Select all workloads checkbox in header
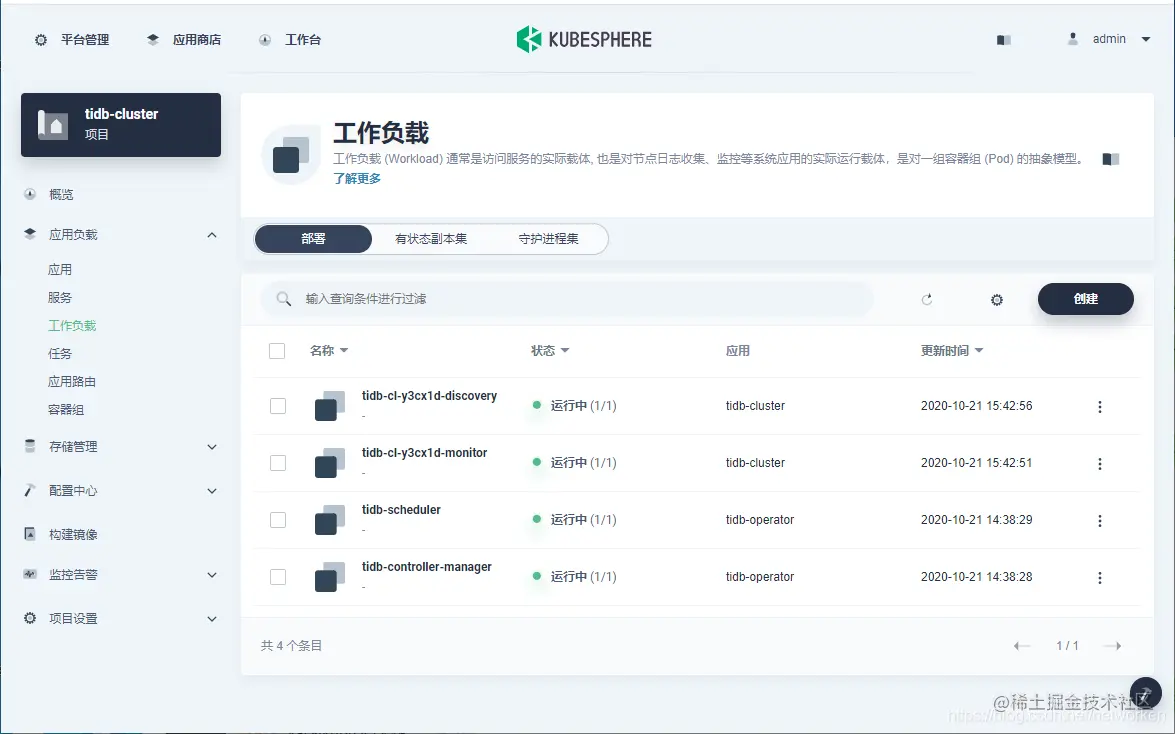1175x734 pixels. [x=277, y=350]
